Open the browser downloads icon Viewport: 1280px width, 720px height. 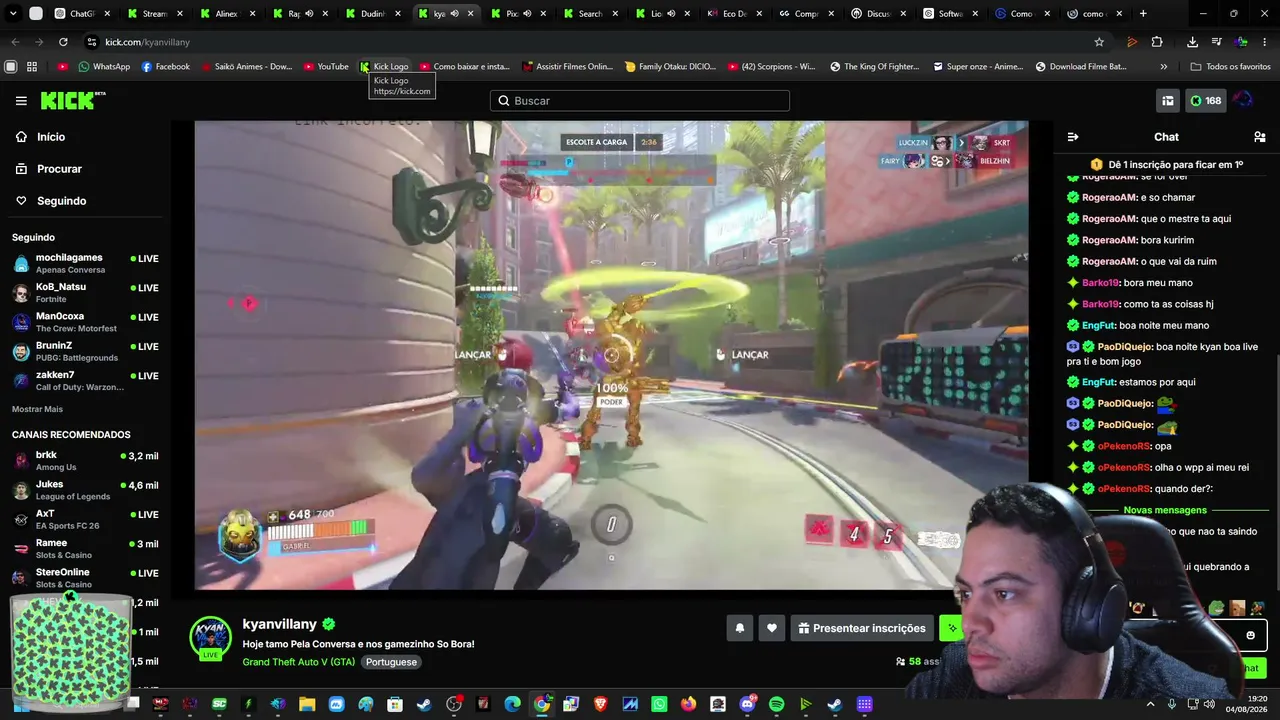pyautogui.click(x=1192, y=42)
